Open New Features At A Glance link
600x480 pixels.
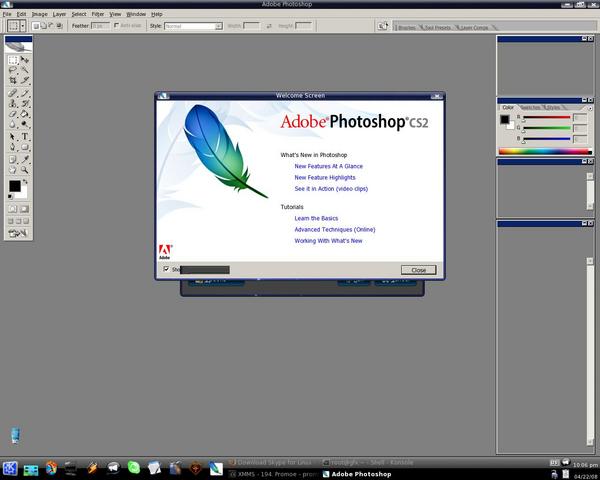[328, 166]
